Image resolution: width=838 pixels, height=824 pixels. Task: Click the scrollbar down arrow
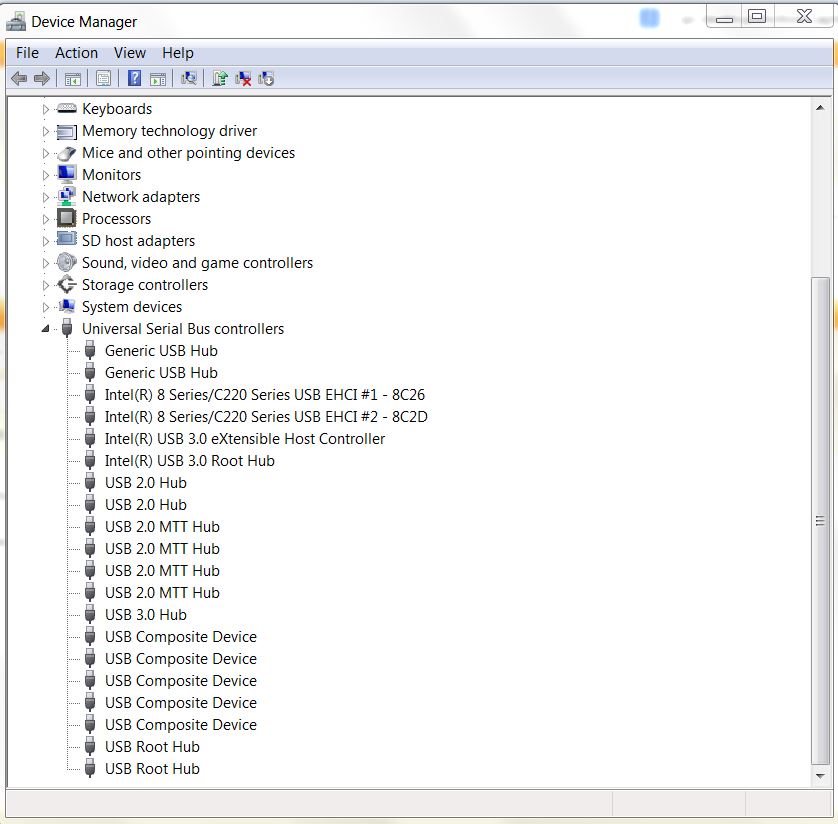pos(820,776)
